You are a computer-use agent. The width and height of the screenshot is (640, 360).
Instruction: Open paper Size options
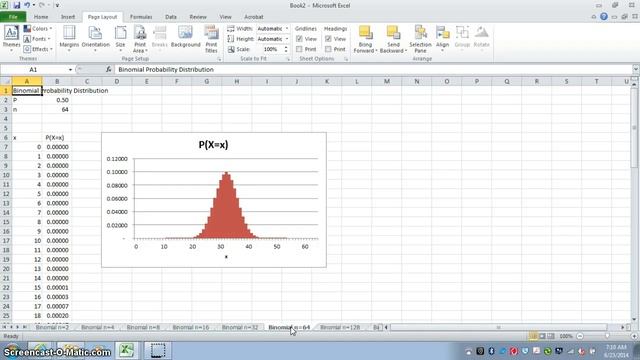[x=120, y=38]
